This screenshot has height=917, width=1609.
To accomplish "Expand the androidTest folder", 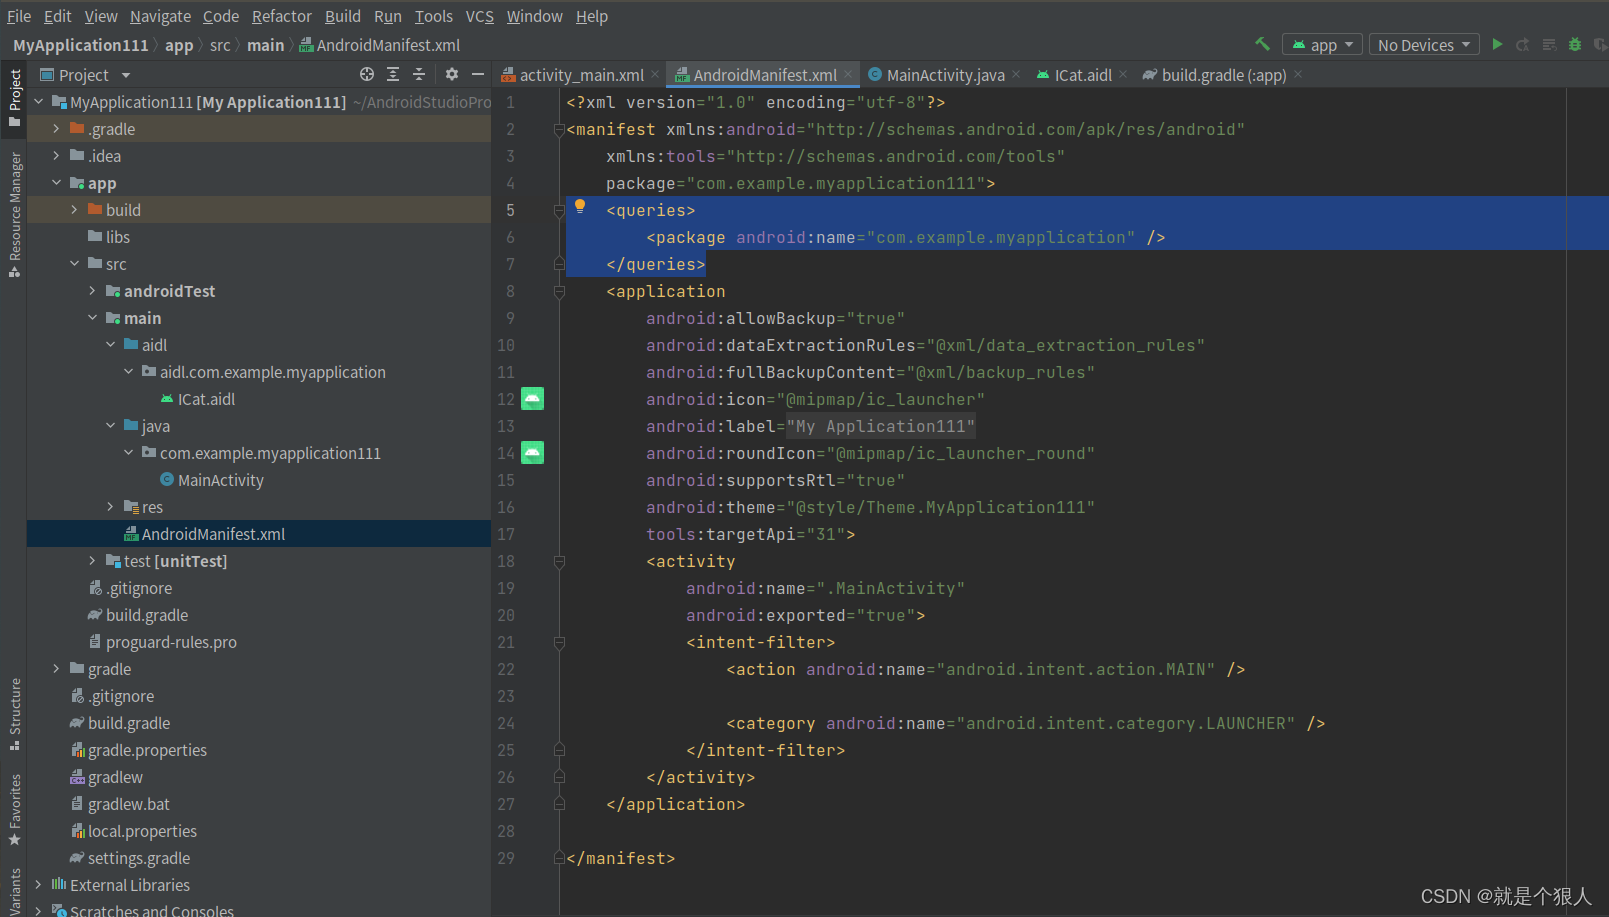I will click(x=92, y=291).
